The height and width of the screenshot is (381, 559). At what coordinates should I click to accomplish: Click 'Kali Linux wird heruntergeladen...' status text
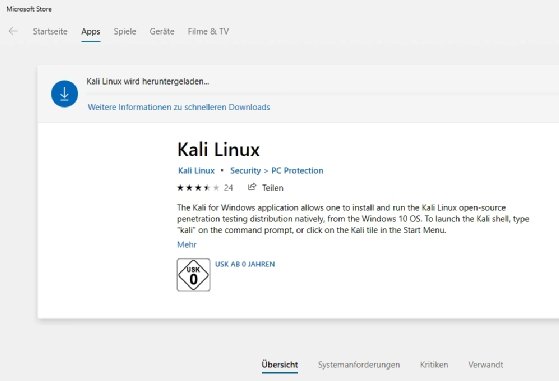click(148, 81)
